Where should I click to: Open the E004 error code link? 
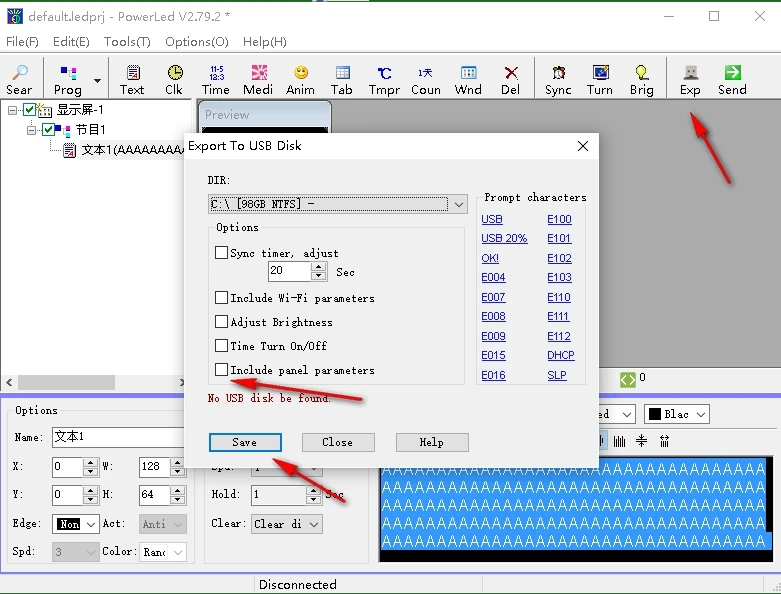[x=493, y=277]
